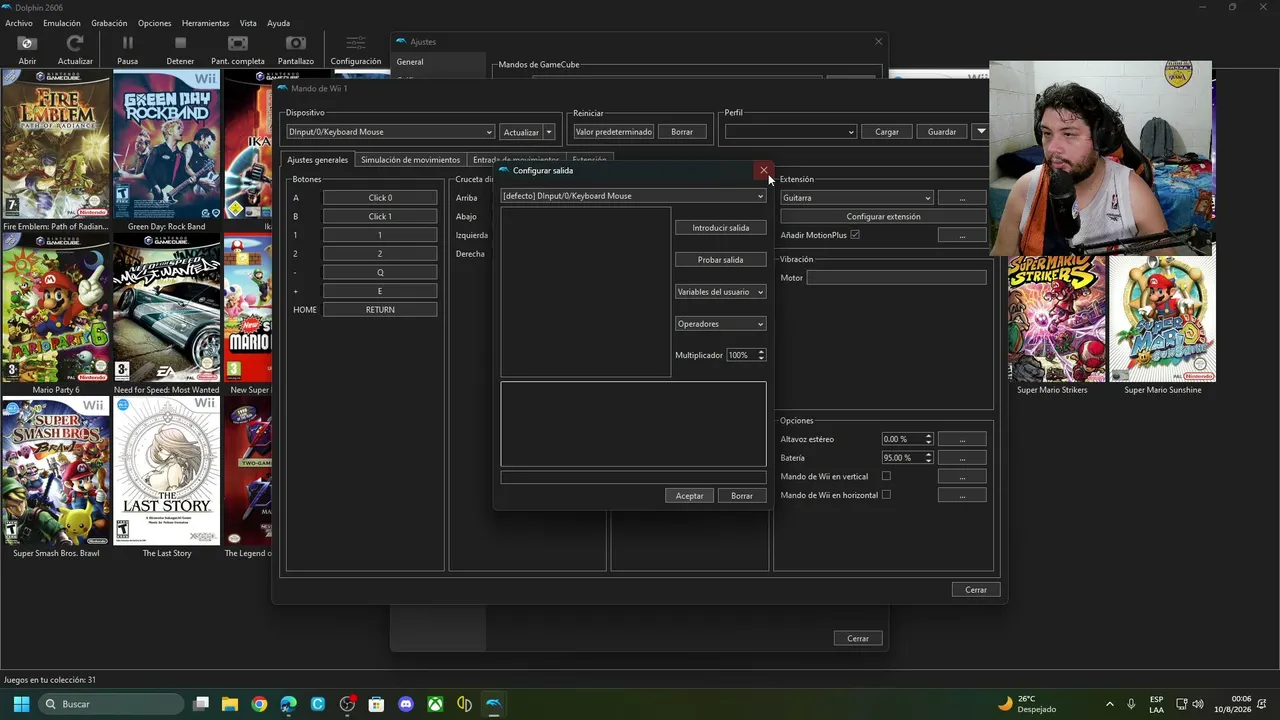This screenshot has height=720, width=1280.
Task: Enable Mando de Wii en vertical checkbox
Action: tap(886, 476)
